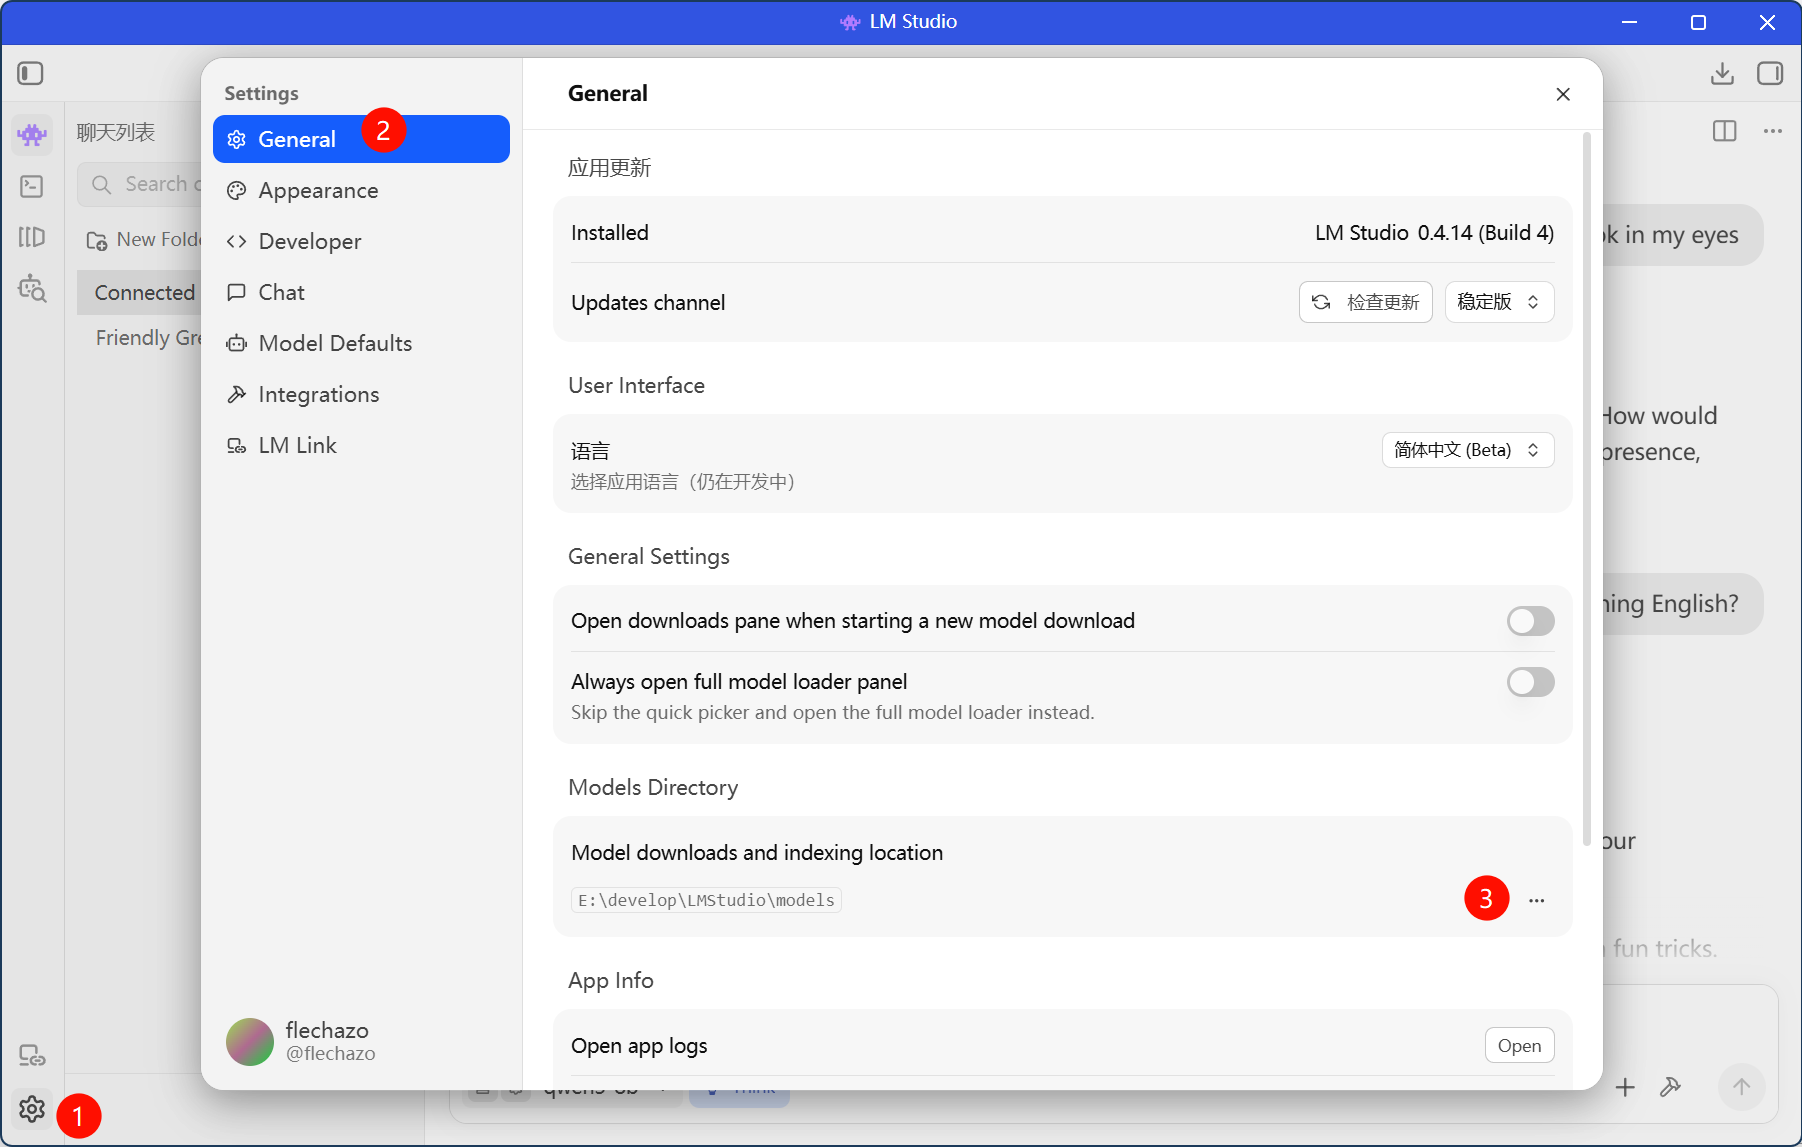
Task: Toggle open downloads pane on new download
Action: [x=1531, y=621]
